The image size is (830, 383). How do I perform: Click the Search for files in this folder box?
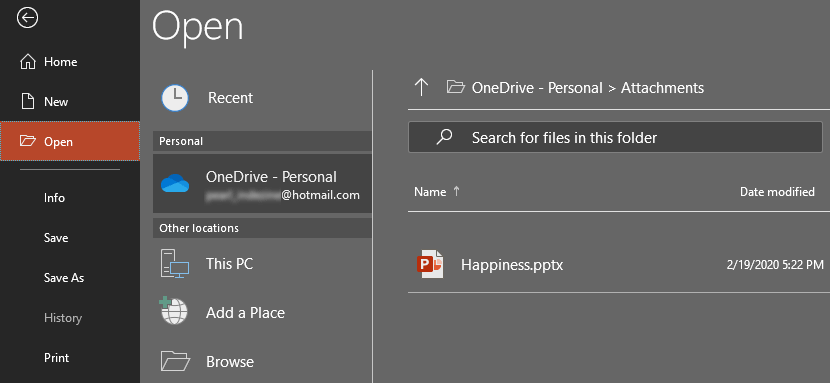(x=615, y=138)
